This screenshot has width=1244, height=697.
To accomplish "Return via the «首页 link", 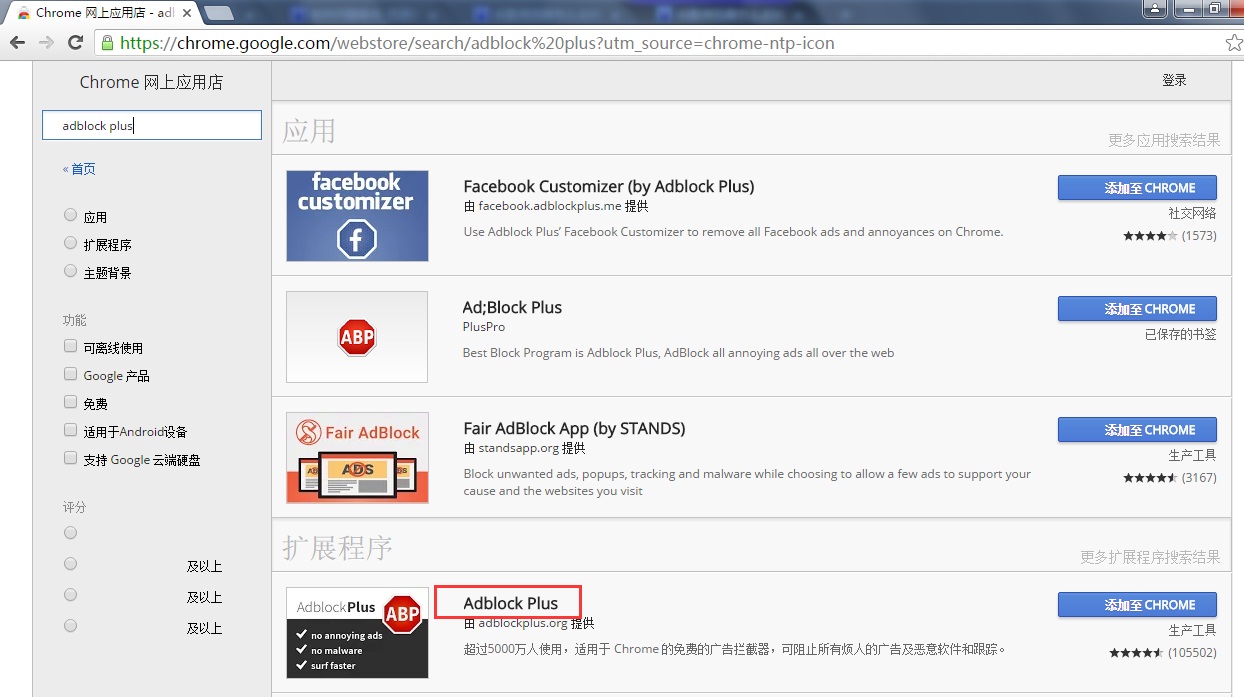I will pyautogui.click(x=79, y=169).
